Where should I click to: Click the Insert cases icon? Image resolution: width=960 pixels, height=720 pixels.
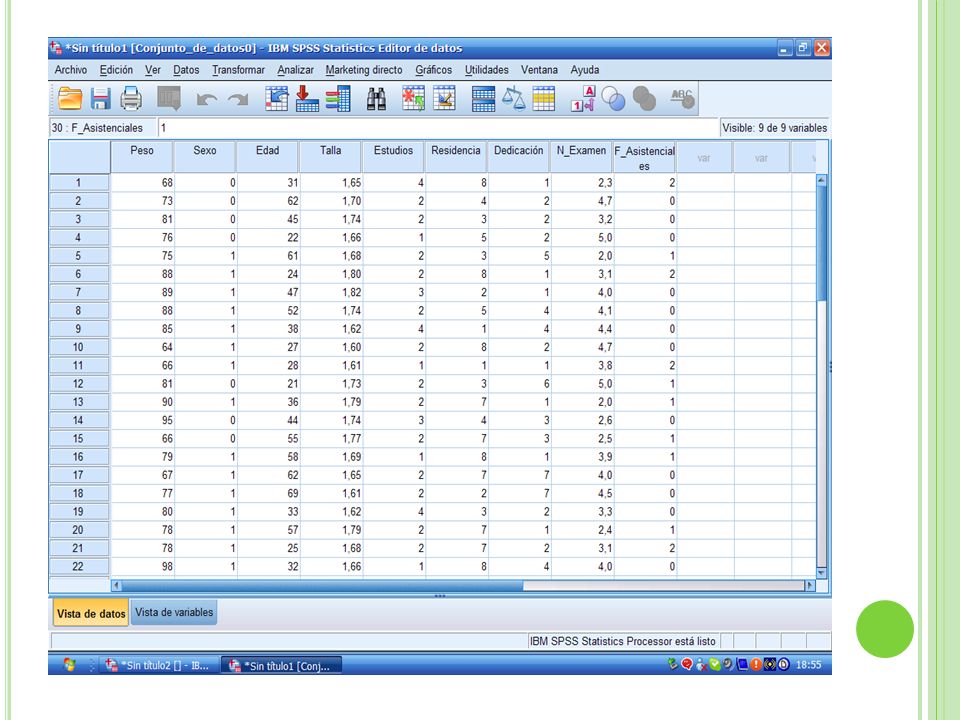coord(413,99)
